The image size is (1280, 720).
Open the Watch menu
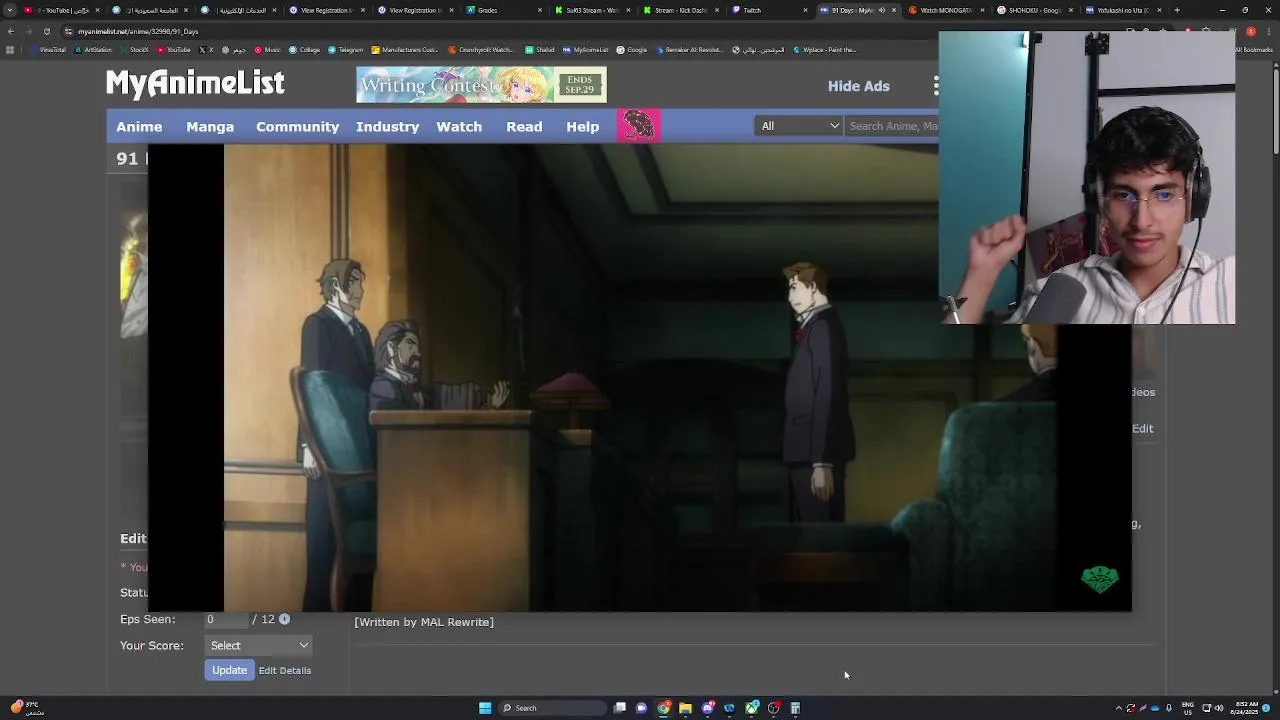click(x=459, y=126)
